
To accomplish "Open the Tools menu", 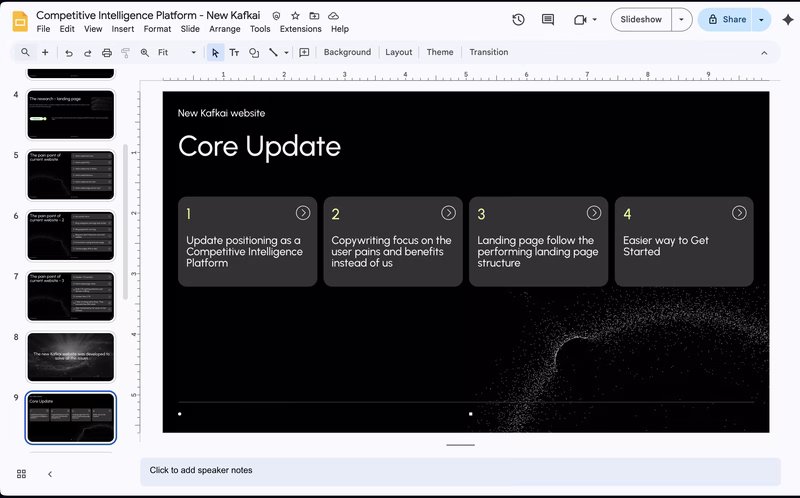I will [260, 29].
